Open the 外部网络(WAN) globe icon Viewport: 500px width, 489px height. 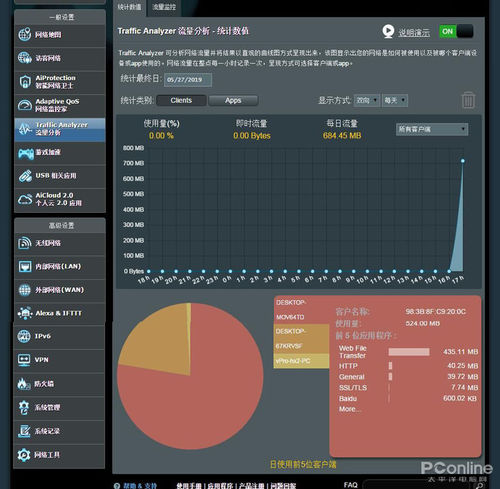tap(25, 290)
